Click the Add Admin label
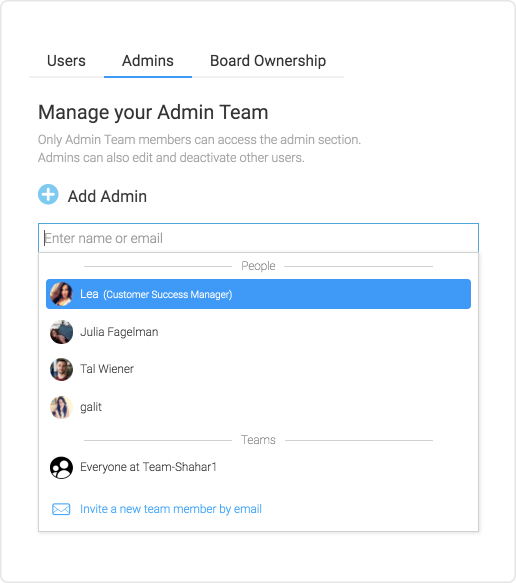The height and width of the screenshot is (583, 516). (107, 196)
